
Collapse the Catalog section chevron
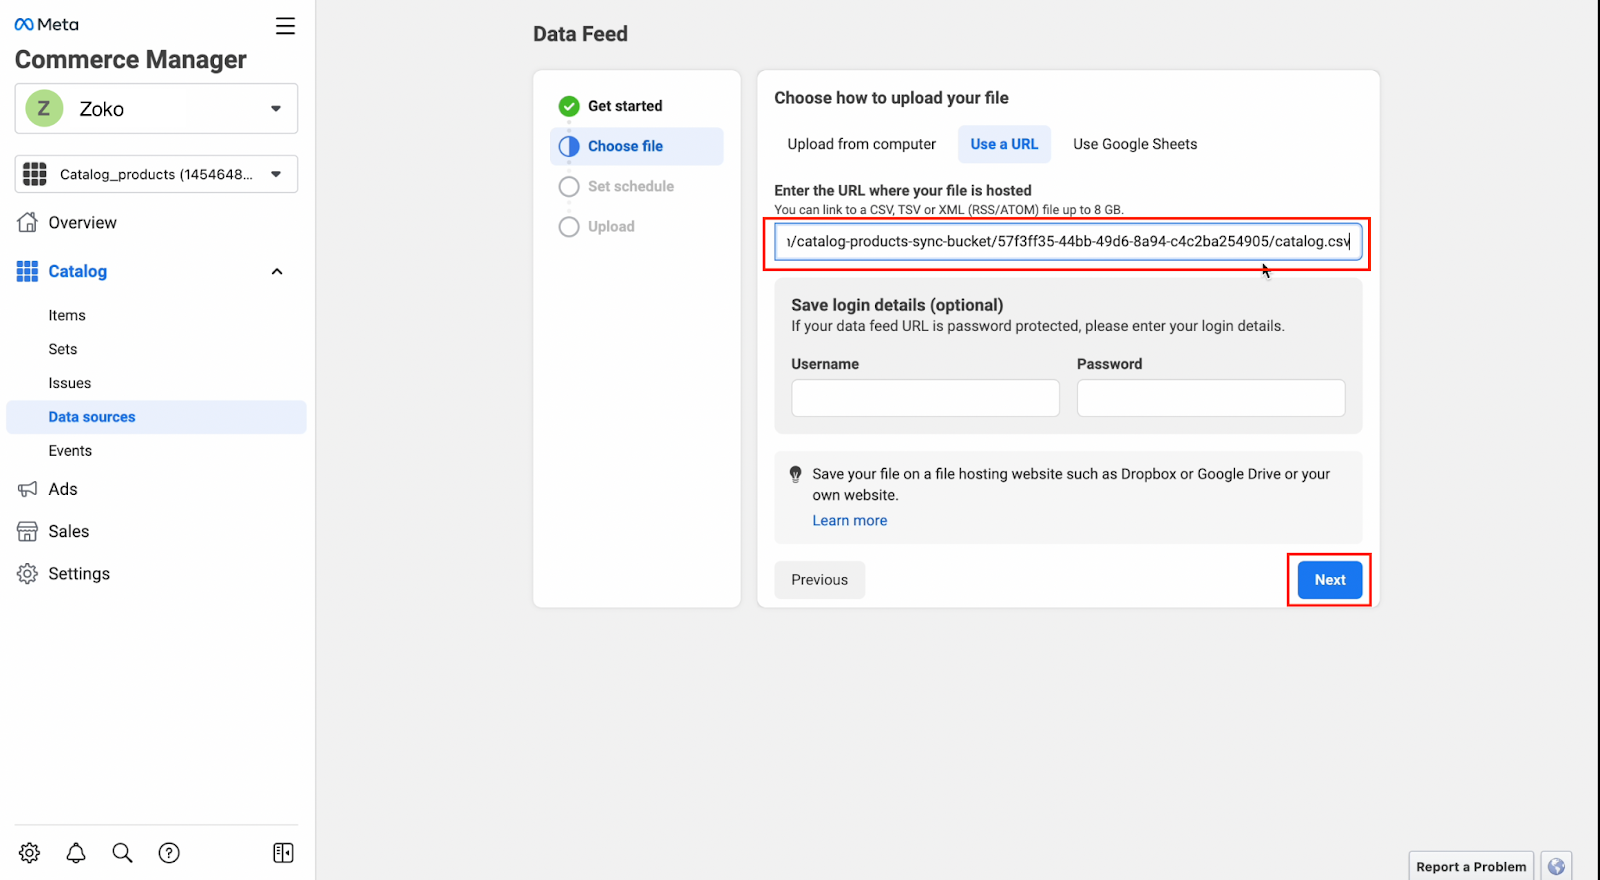click(277, 271)
